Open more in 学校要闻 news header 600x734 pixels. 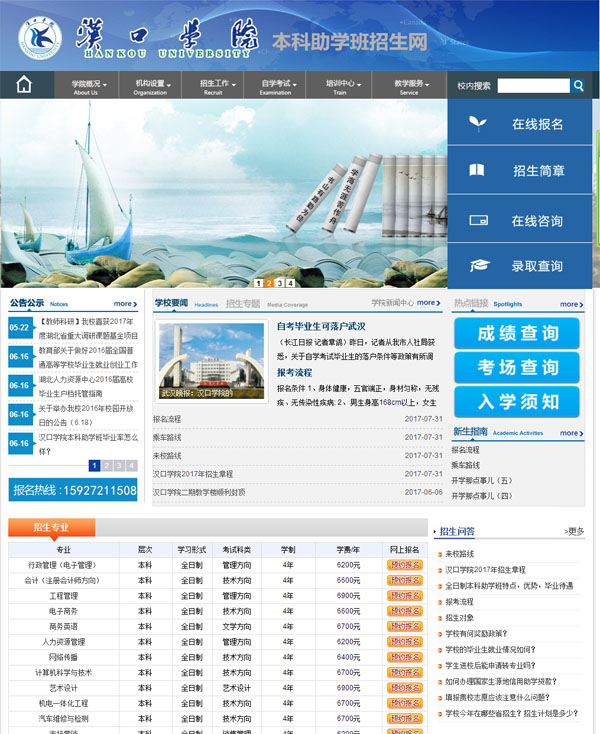(x=429, y=303)
